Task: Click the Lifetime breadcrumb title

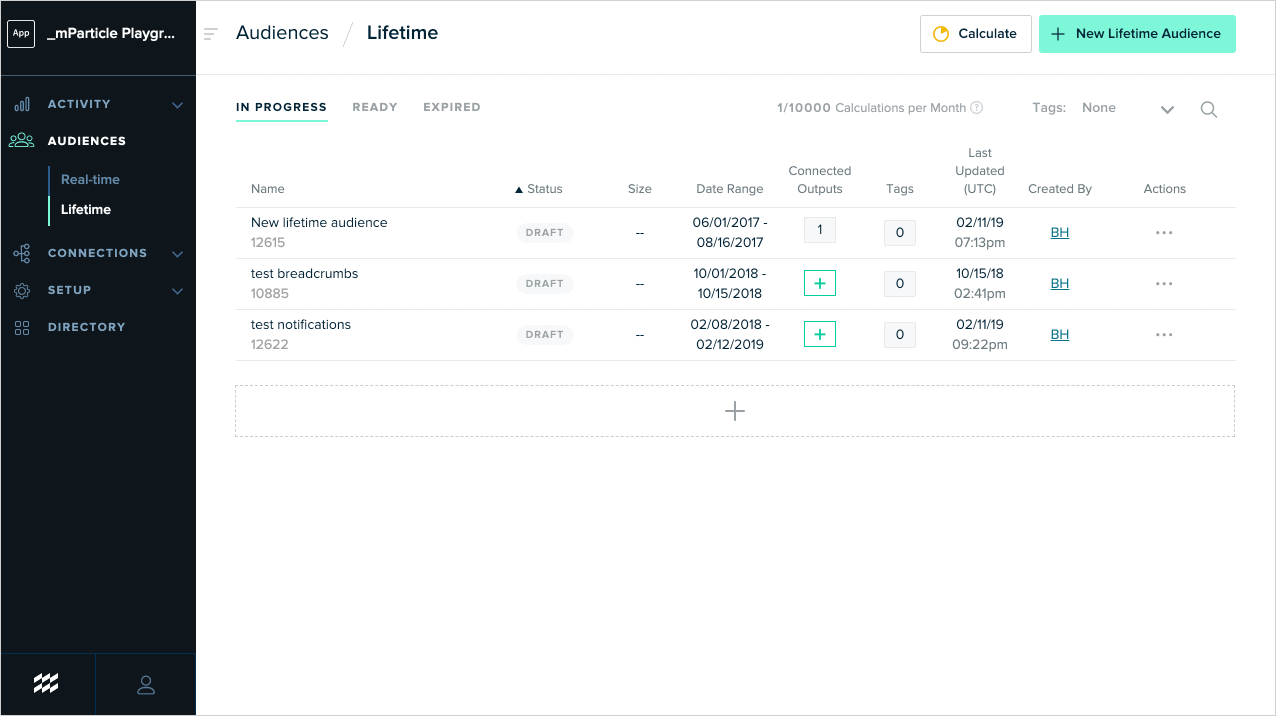Action: pos(402,33)
